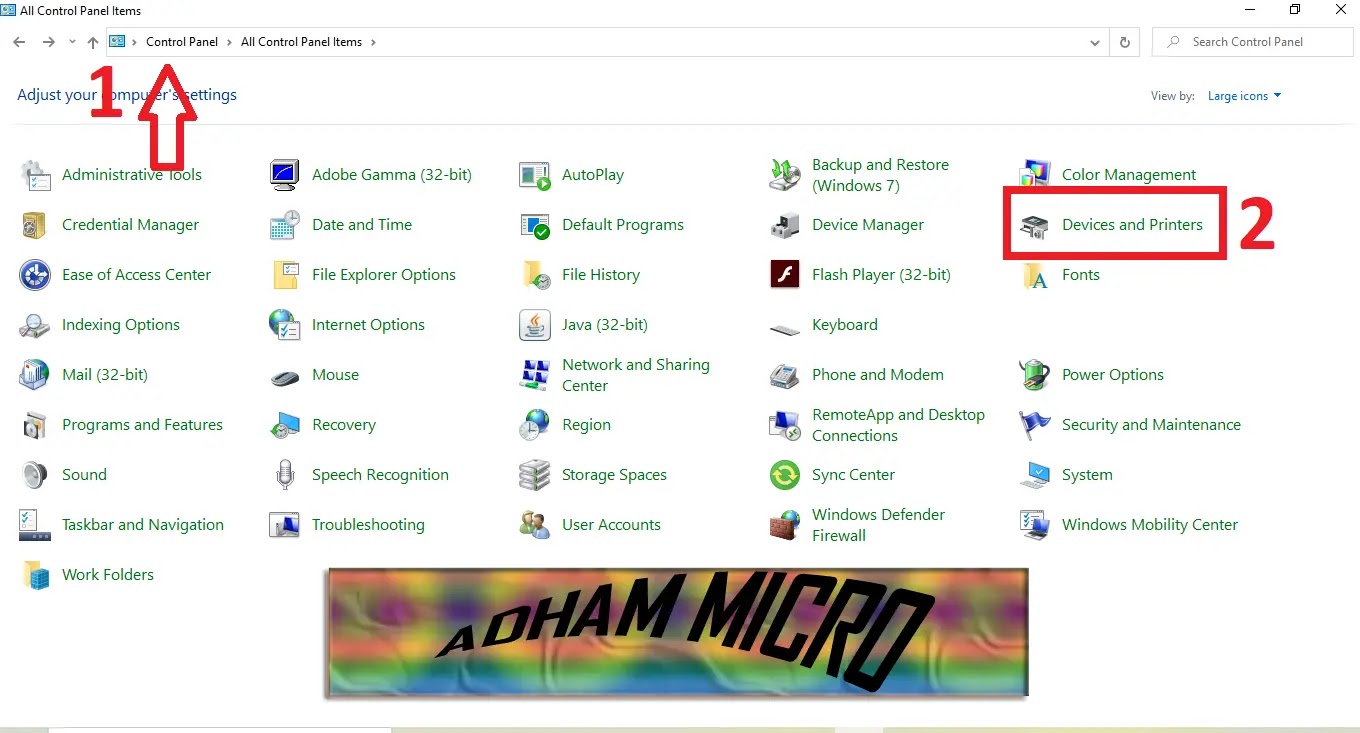The height and width of the screenshot is (733, 1360).
Task: Open the recent locations dropdown arrow
Action: [x=72, y=42]
